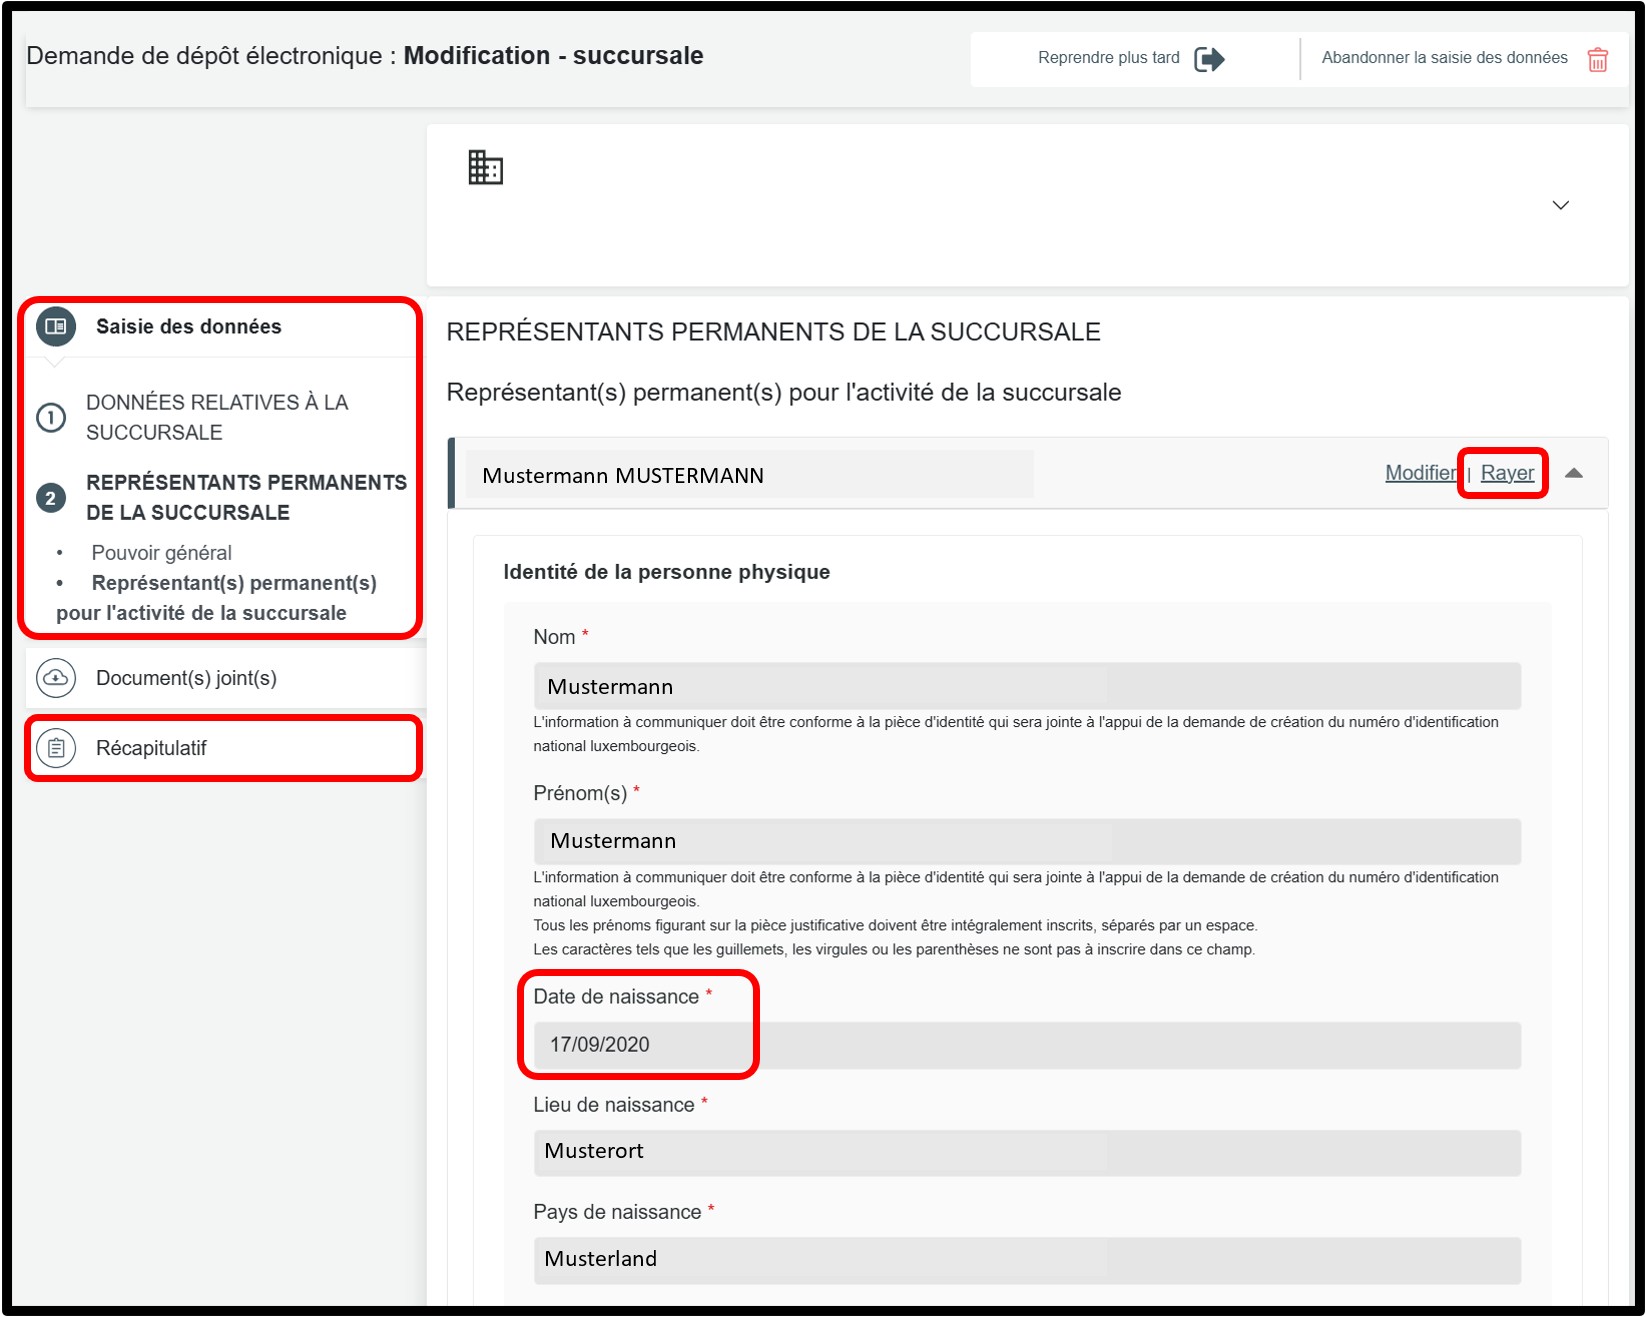Select Pouvoir général sub-item
Image resolution: width=1646 pixels, height=1317 pixels.
161,553
